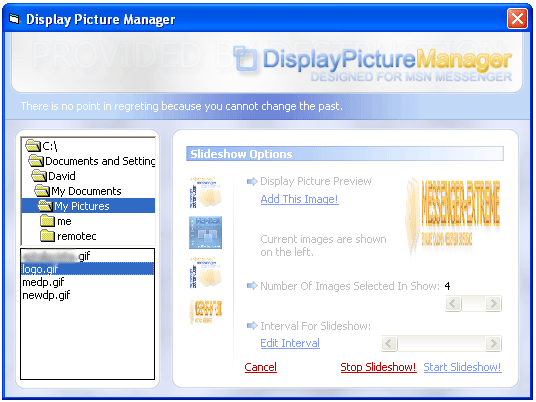Click the David folder icon
This screenshot has height=402, width=536.
(x=39, y=176)
